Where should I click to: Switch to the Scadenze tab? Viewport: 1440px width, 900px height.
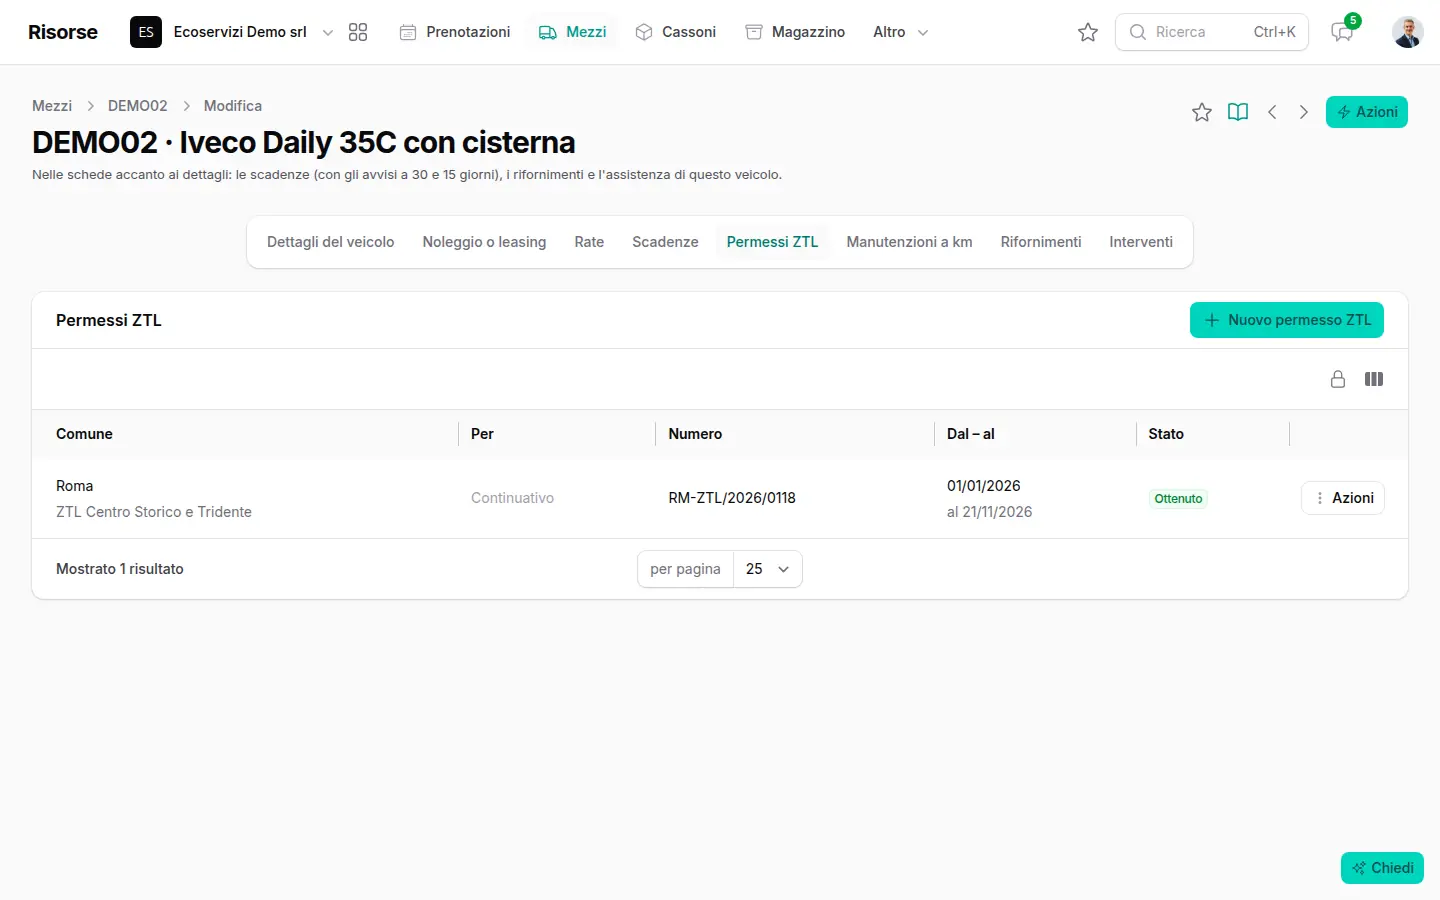pos(665,242)
